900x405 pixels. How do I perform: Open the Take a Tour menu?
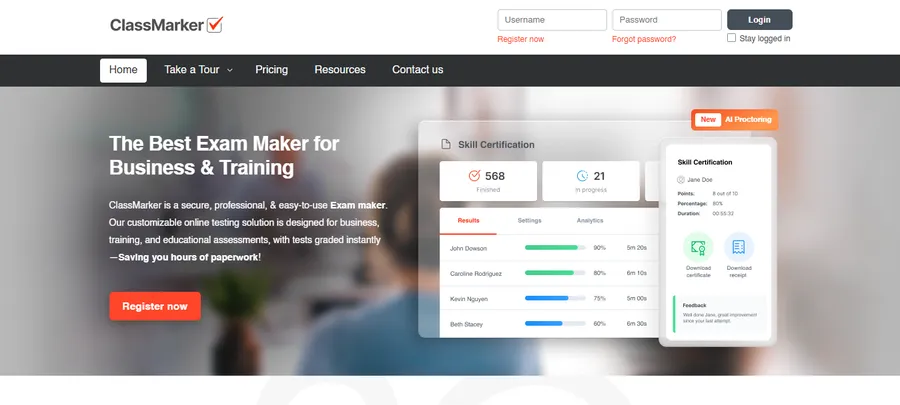192,70
